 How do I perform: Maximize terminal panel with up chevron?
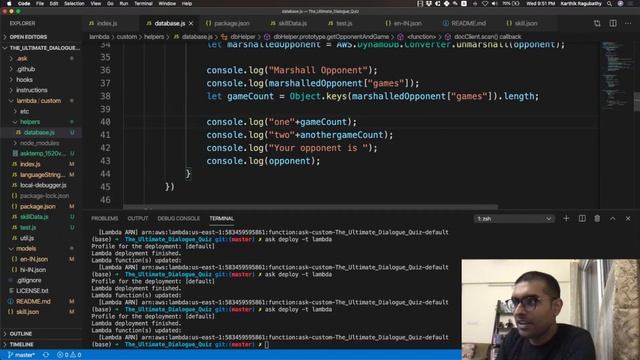(x=613, y=219)
